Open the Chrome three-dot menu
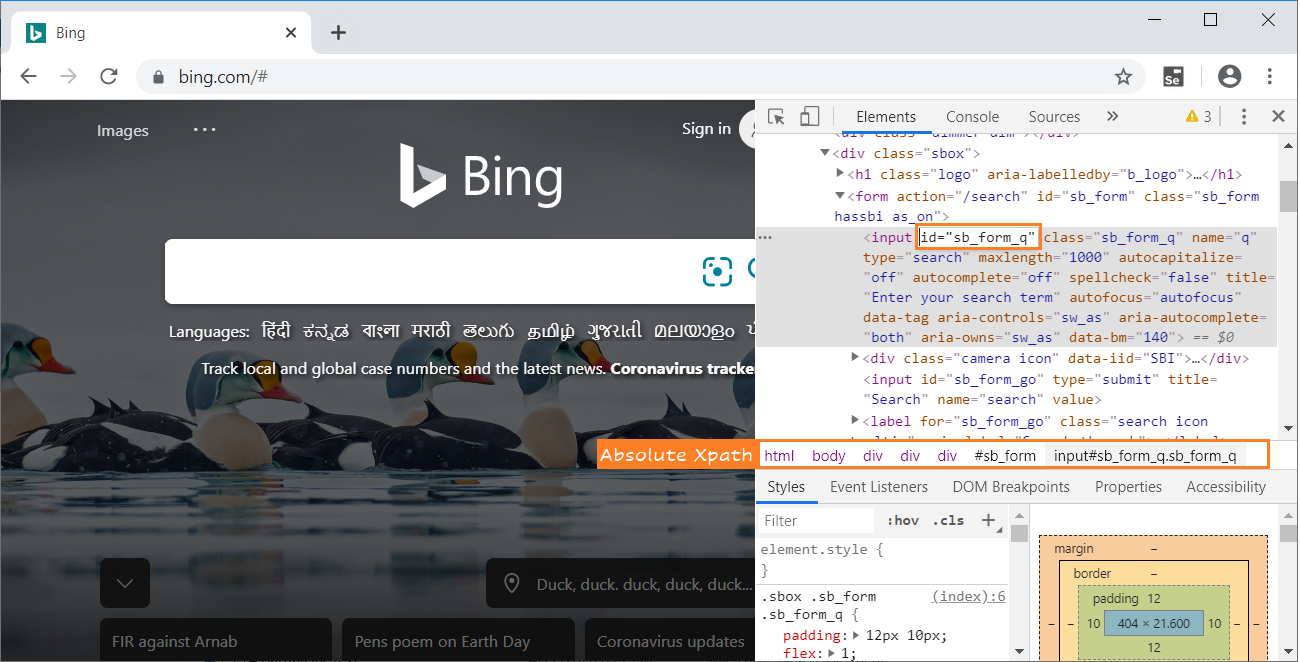The height and width of the screenshot is (662, 1300). pos(1270,77)
